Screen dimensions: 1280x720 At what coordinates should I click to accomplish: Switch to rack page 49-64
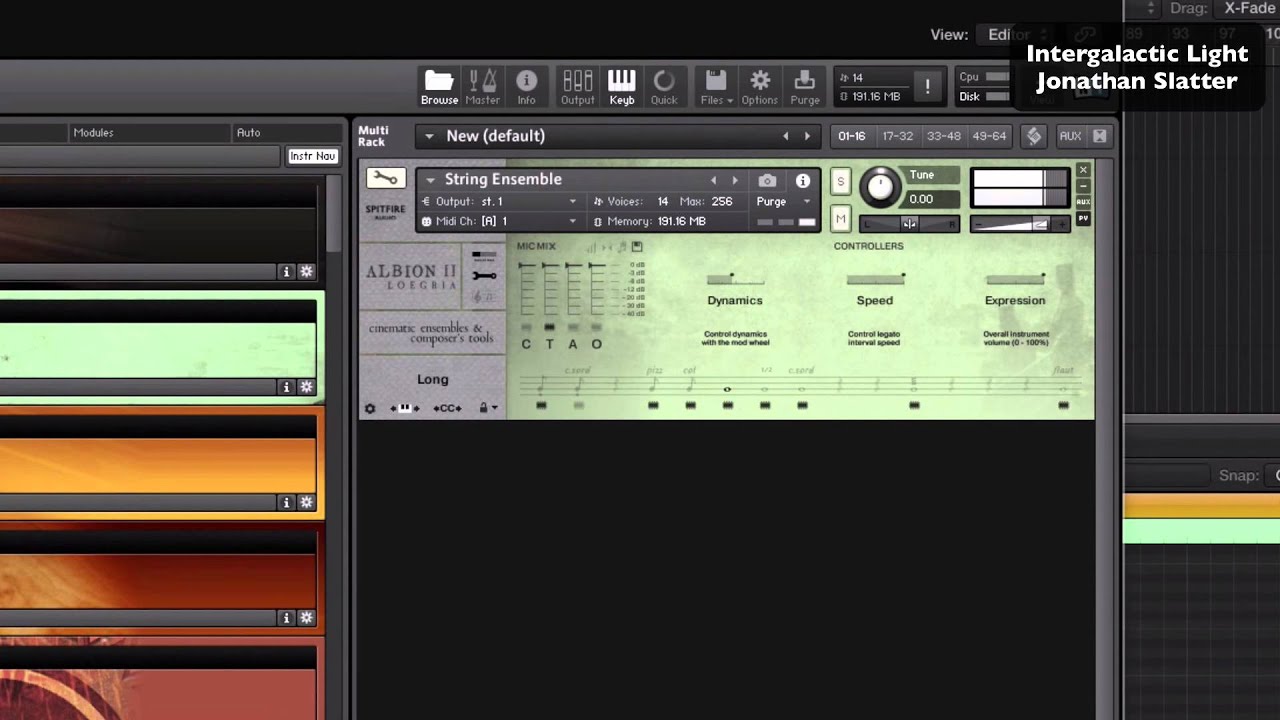click(x=989, y=136)
